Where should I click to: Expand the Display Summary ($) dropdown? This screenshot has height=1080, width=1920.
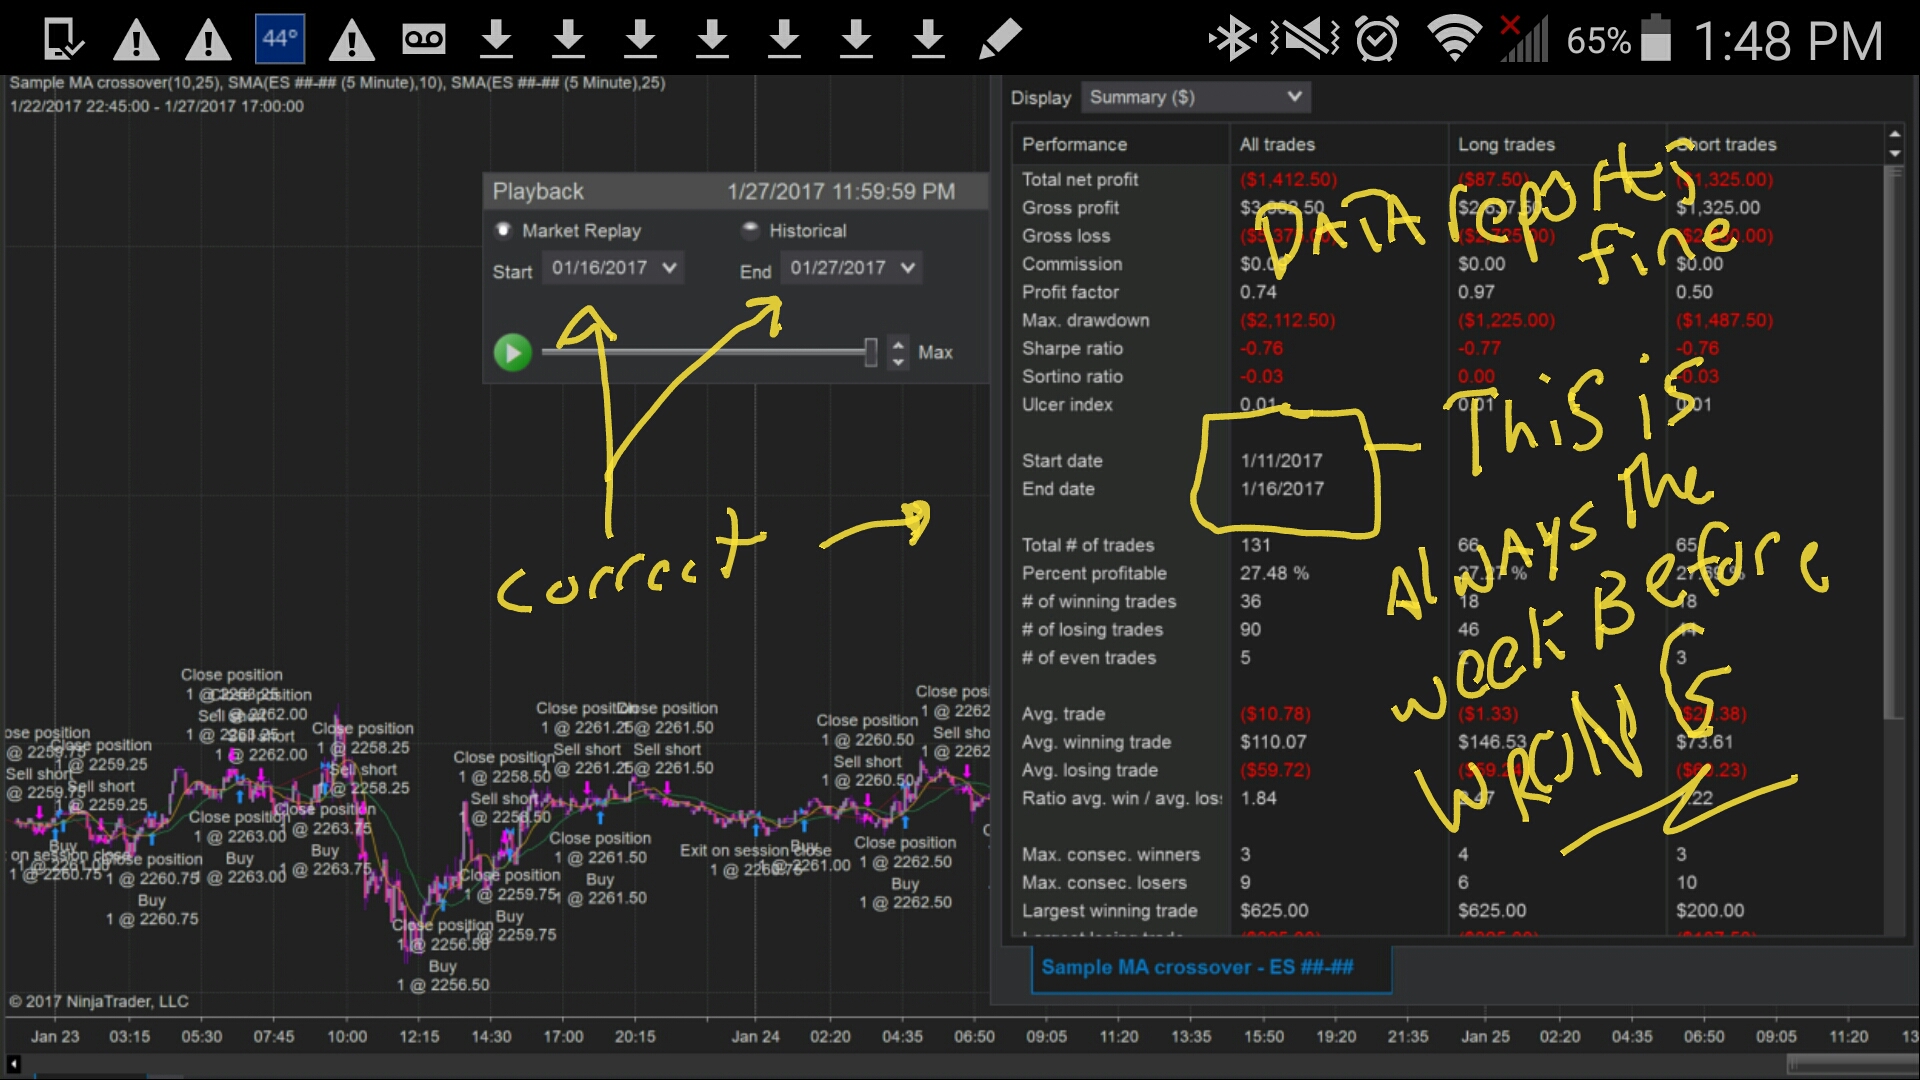click(1195, 97)
